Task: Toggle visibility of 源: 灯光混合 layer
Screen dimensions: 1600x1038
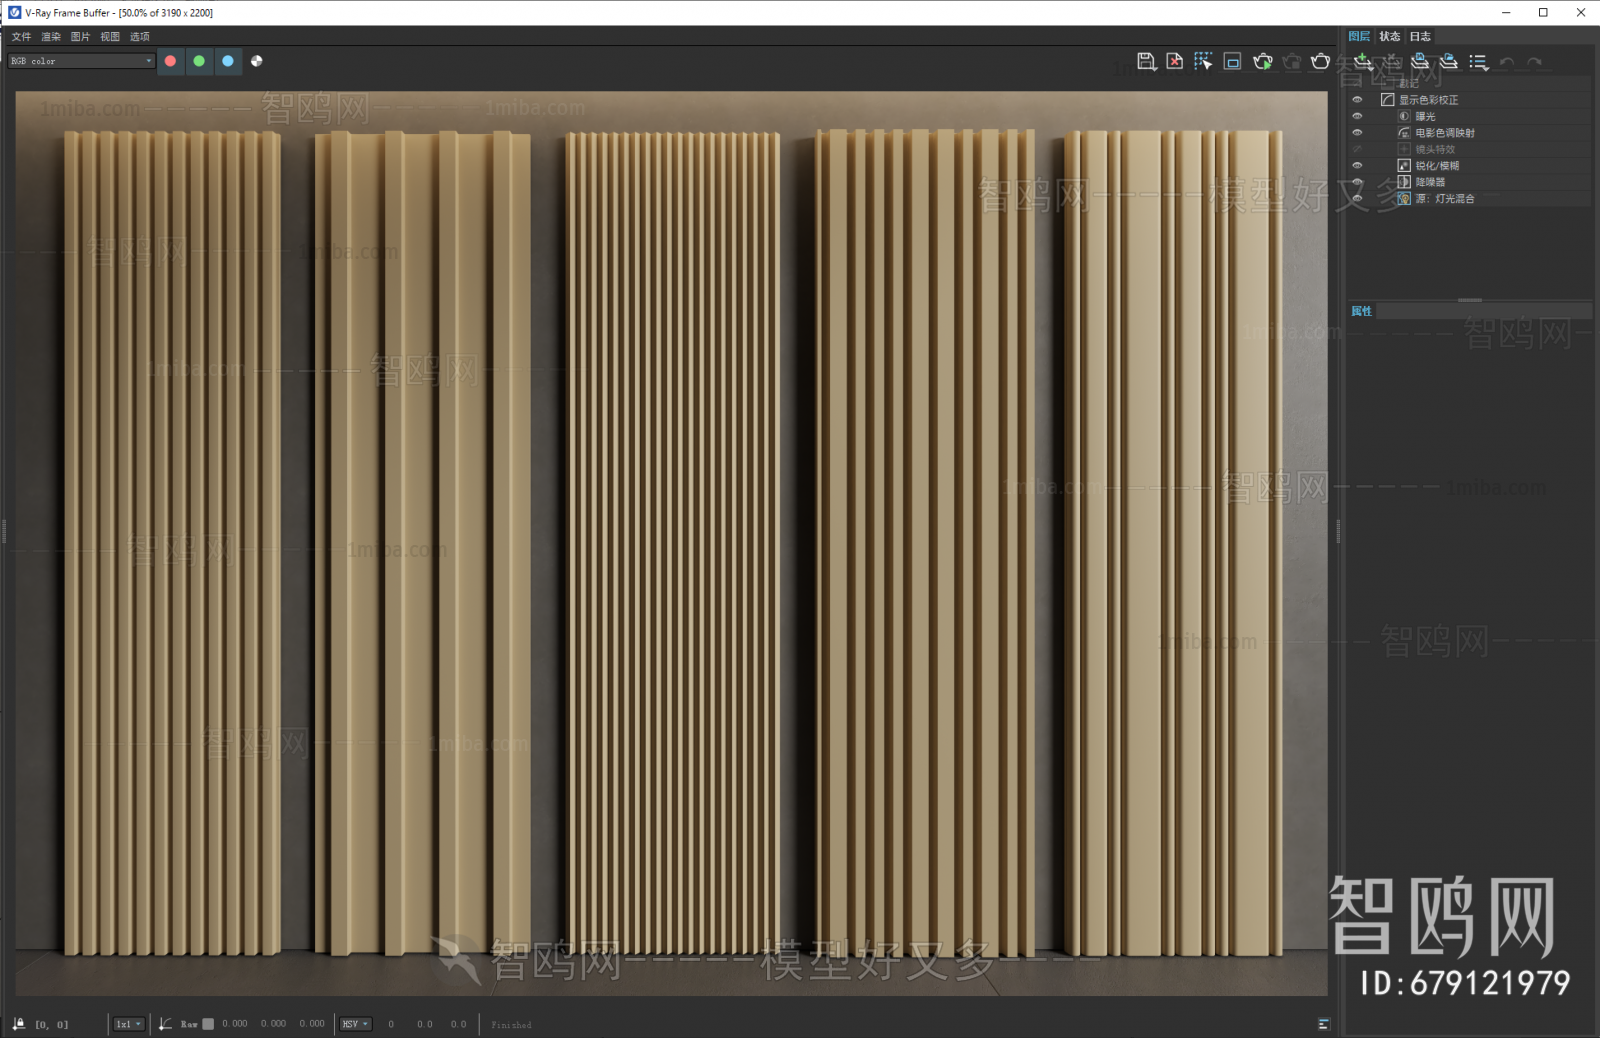Action: pos(1357,199)
